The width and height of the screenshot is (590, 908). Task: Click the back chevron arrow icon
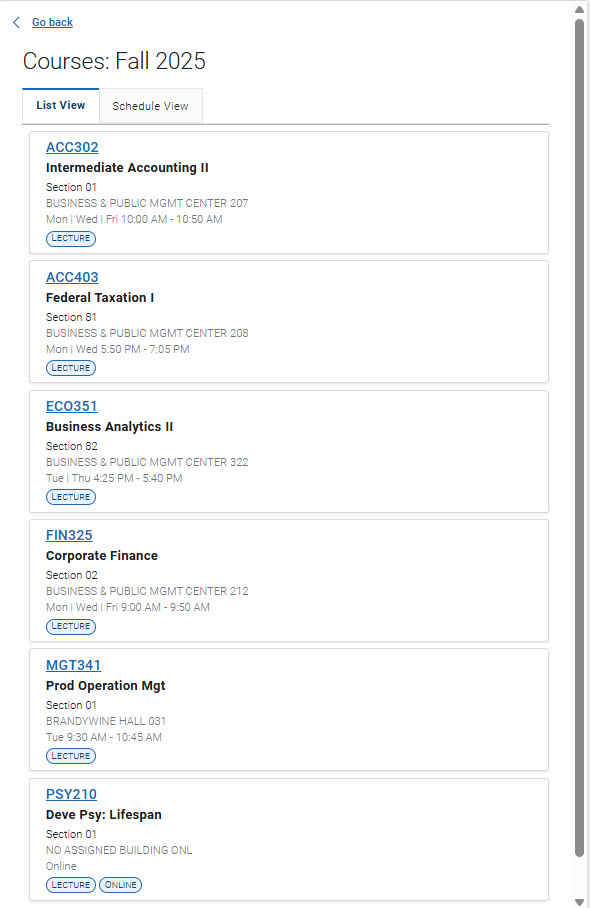coord(15,22)
